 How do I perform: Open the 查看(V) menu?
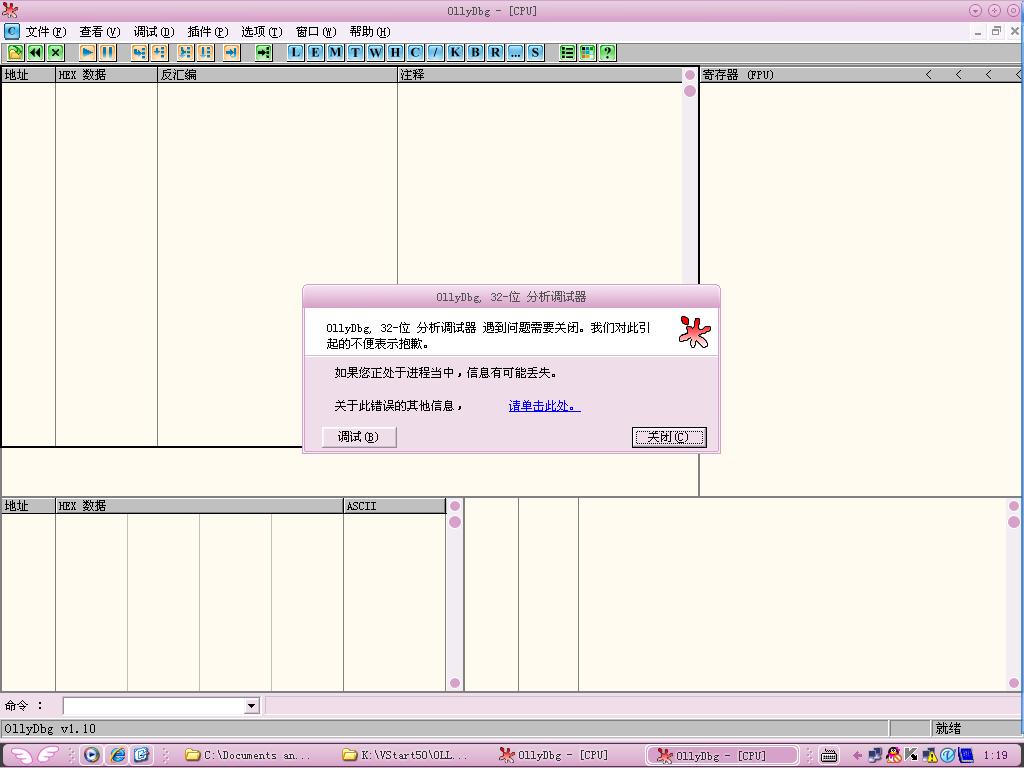[x=100, y=31]
